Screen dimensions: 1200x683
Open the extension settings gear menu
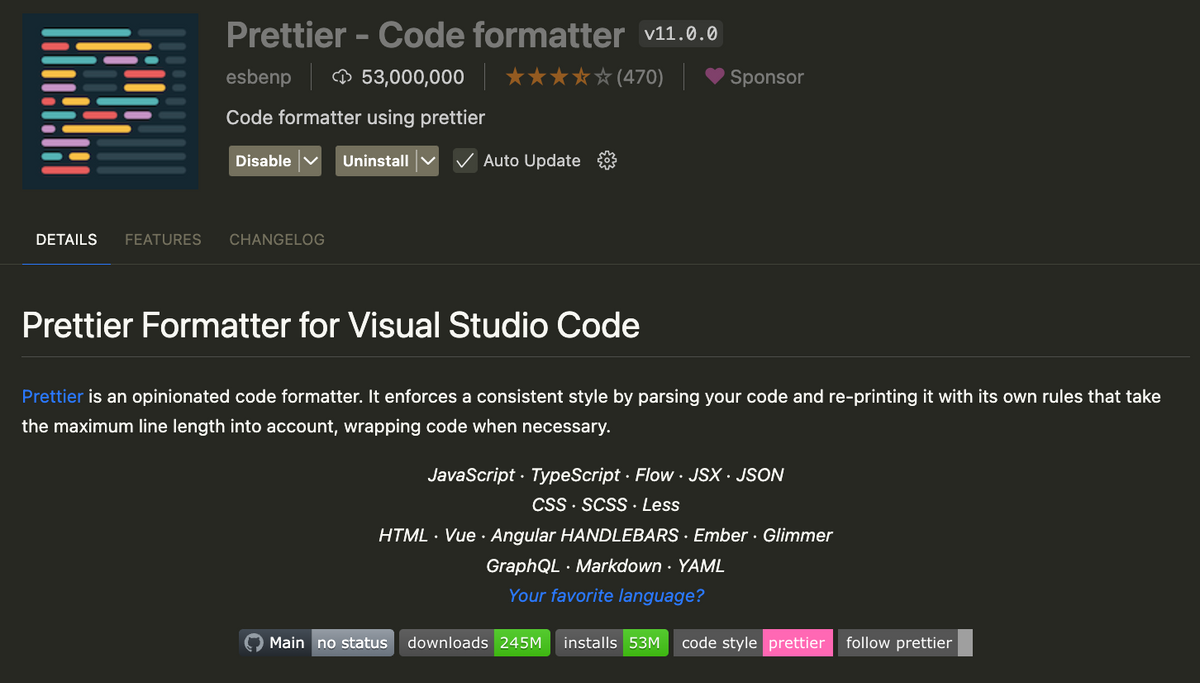pos(607,161)
